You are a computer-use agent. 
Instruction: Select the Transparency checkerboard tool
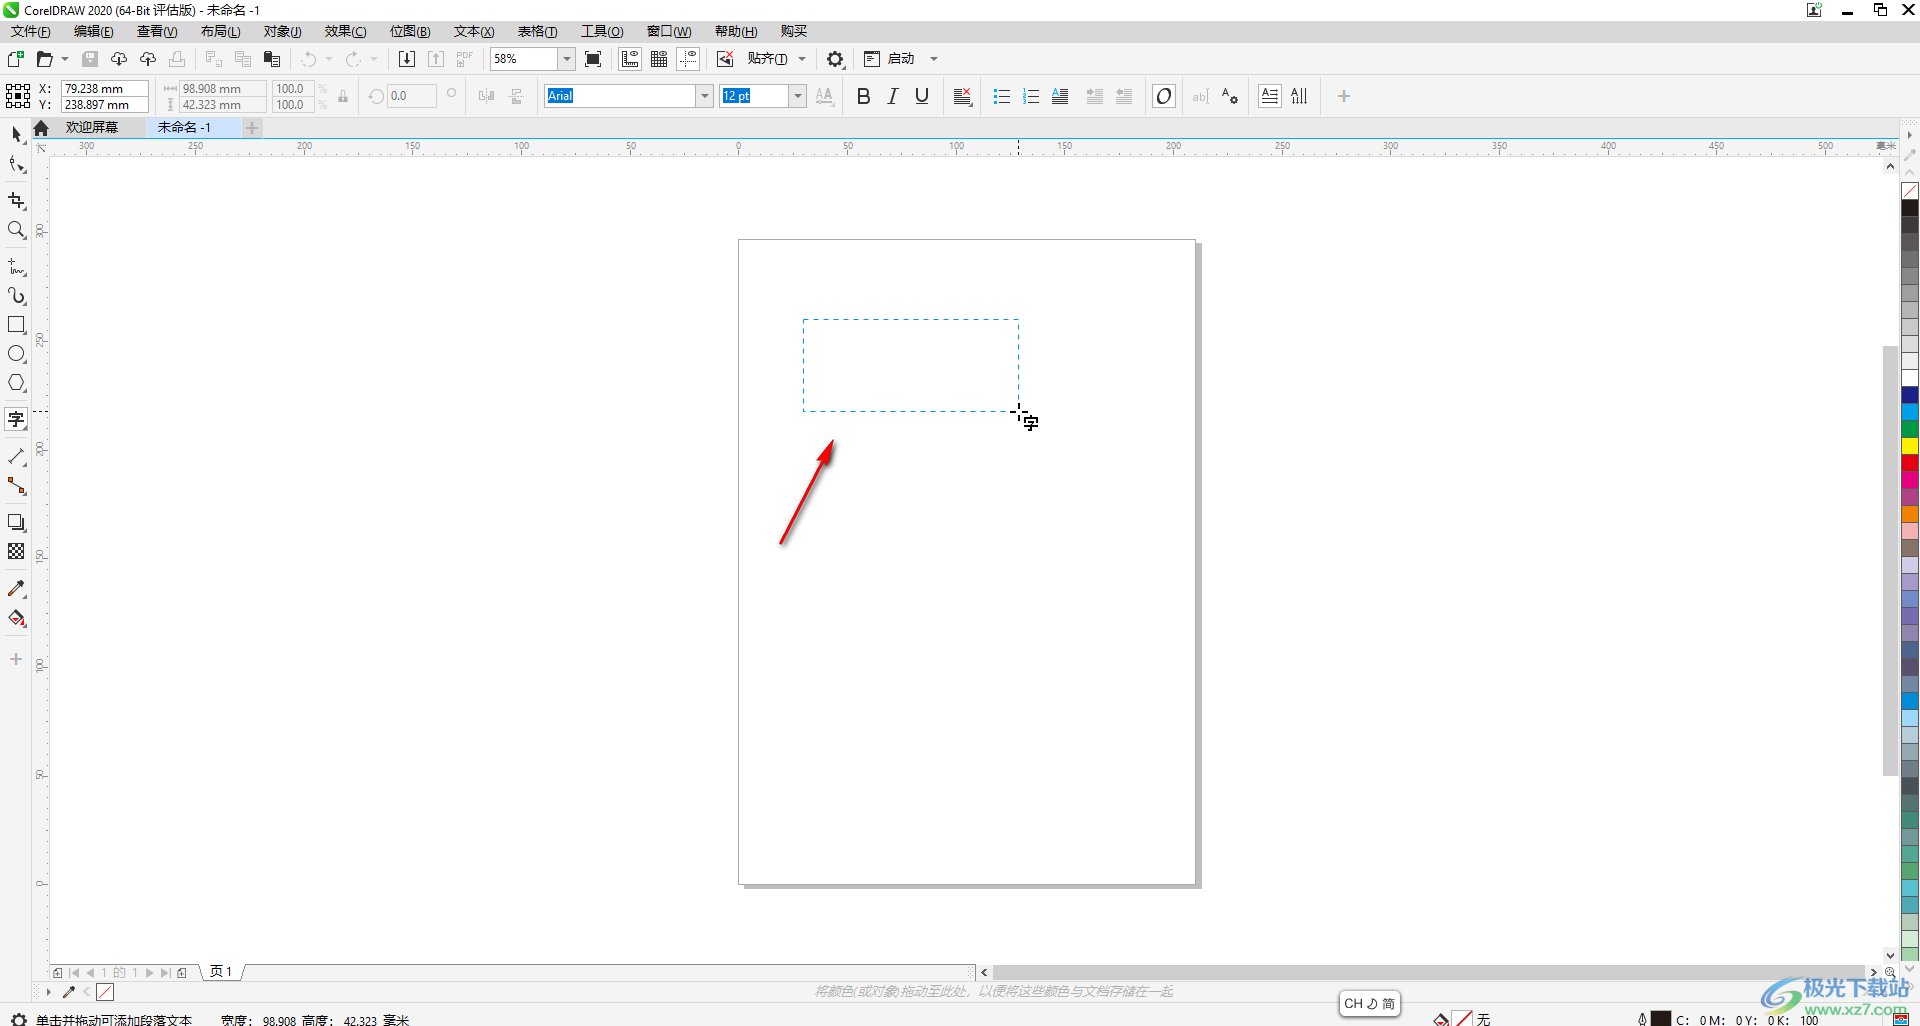coord(16,552)
